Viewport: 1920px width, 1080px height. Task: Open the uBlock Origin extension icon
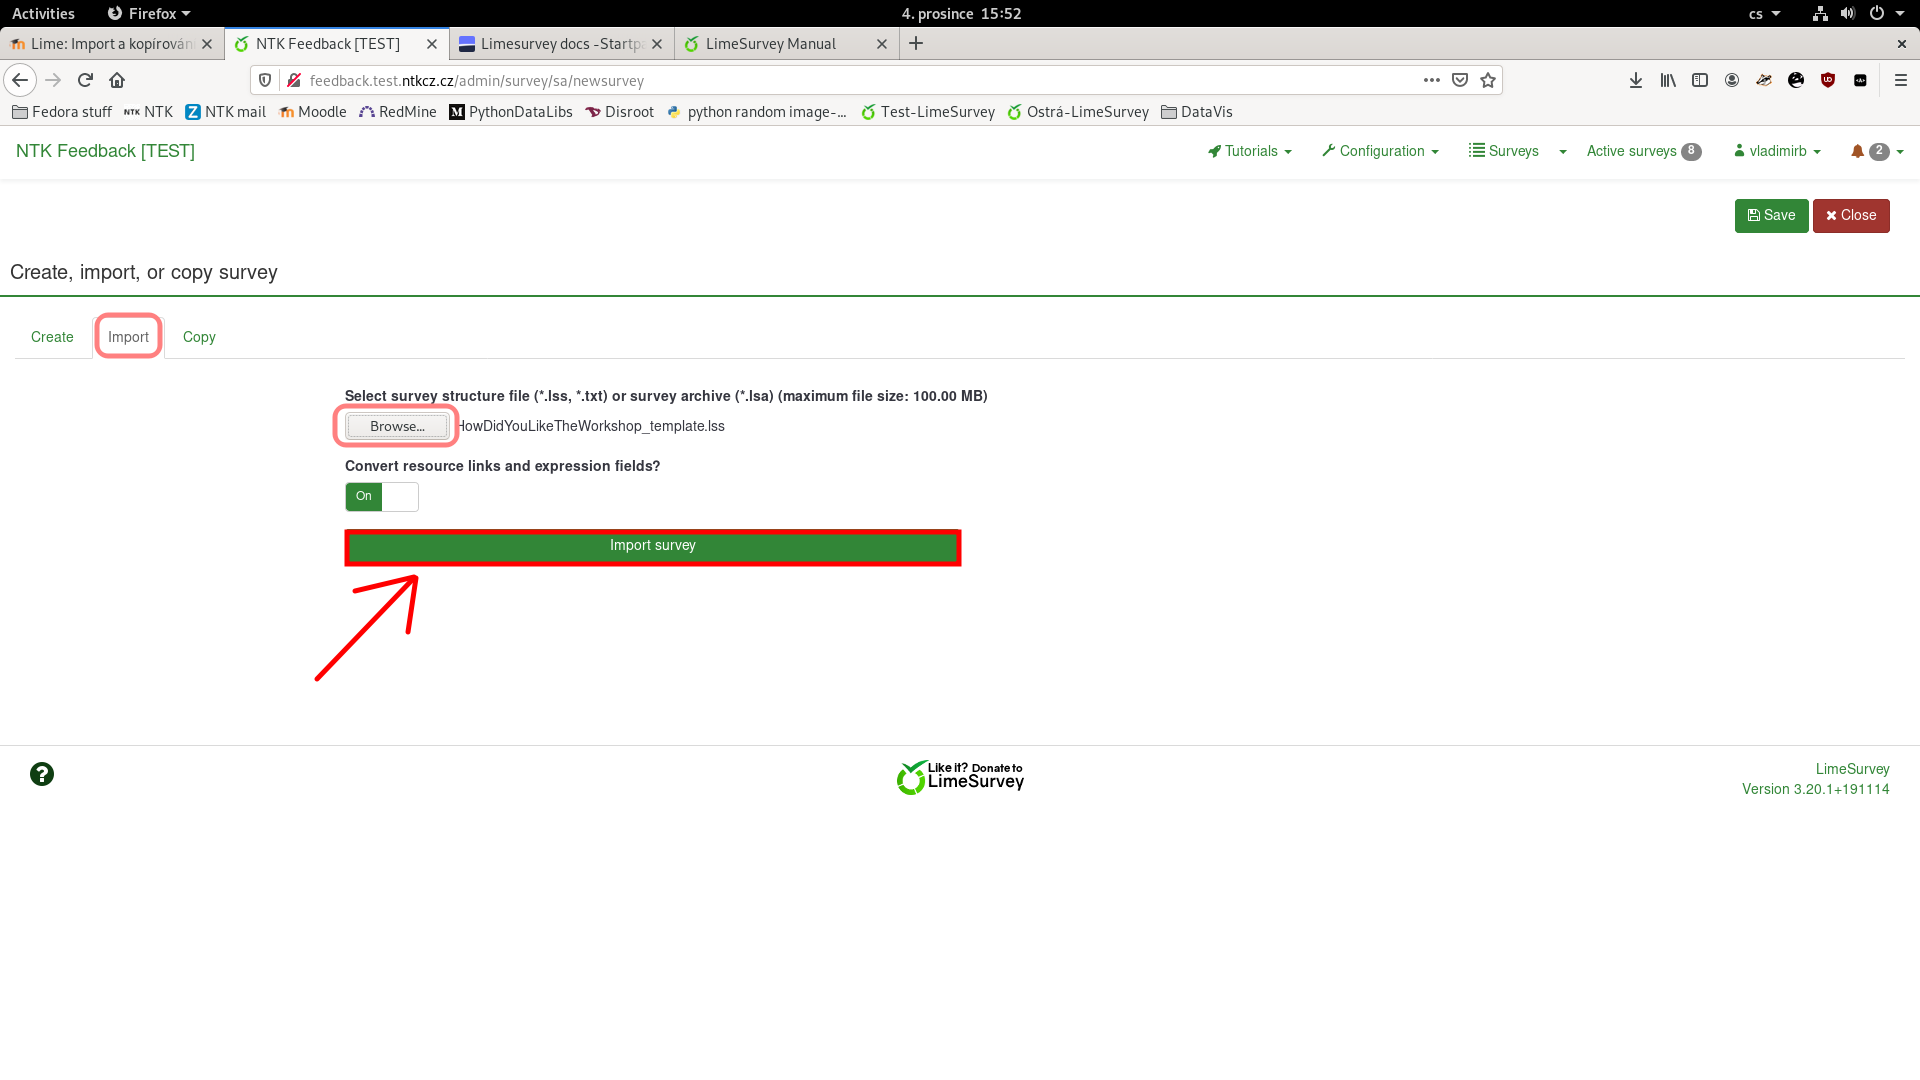pos(1828,80)
